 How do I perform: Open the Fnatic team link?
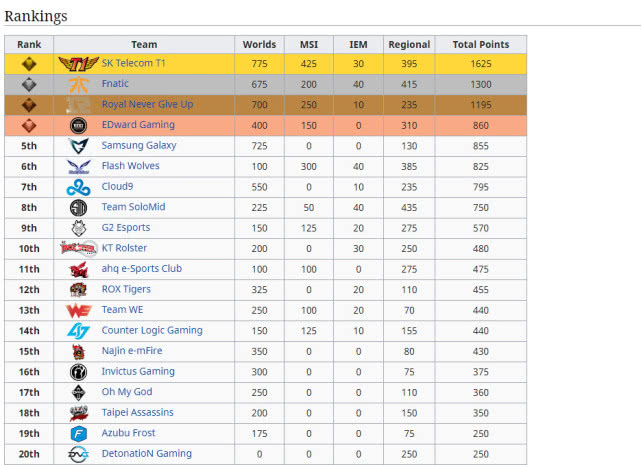[x=115, y=83]
